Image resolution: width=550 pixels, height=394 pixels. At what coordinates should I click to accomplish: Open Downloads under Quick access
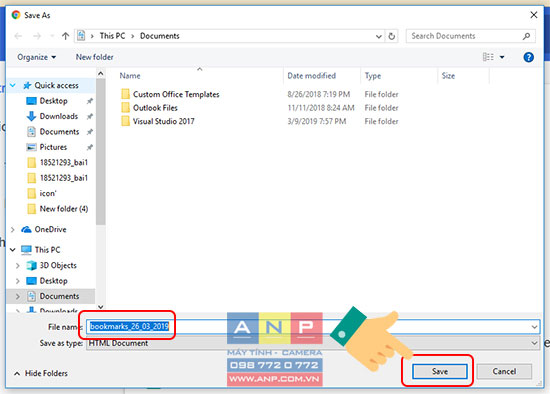pyautogui.click(x=59, y=116)
